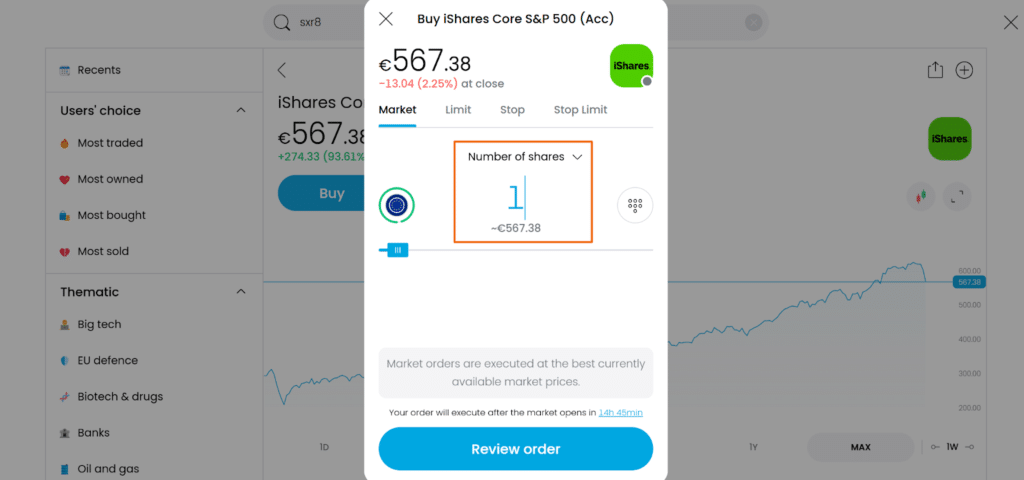The width and height of the screenshot is (1024, 480).
Task: Switch to the candlestick chart icon
Action: point(921,196)
